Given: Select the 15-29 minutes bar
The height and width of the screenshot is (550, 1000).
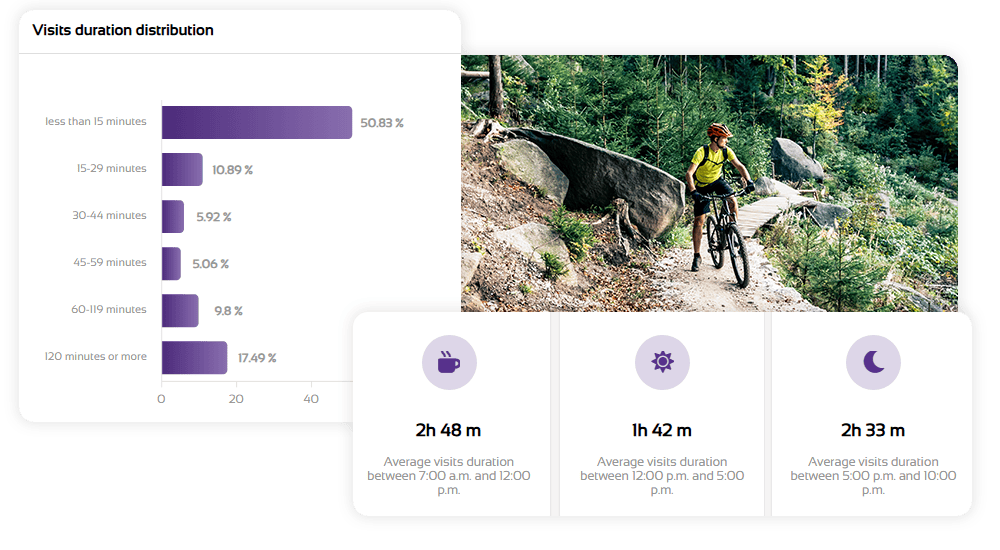Looking at the screenshot, I should tap(182, 169).
